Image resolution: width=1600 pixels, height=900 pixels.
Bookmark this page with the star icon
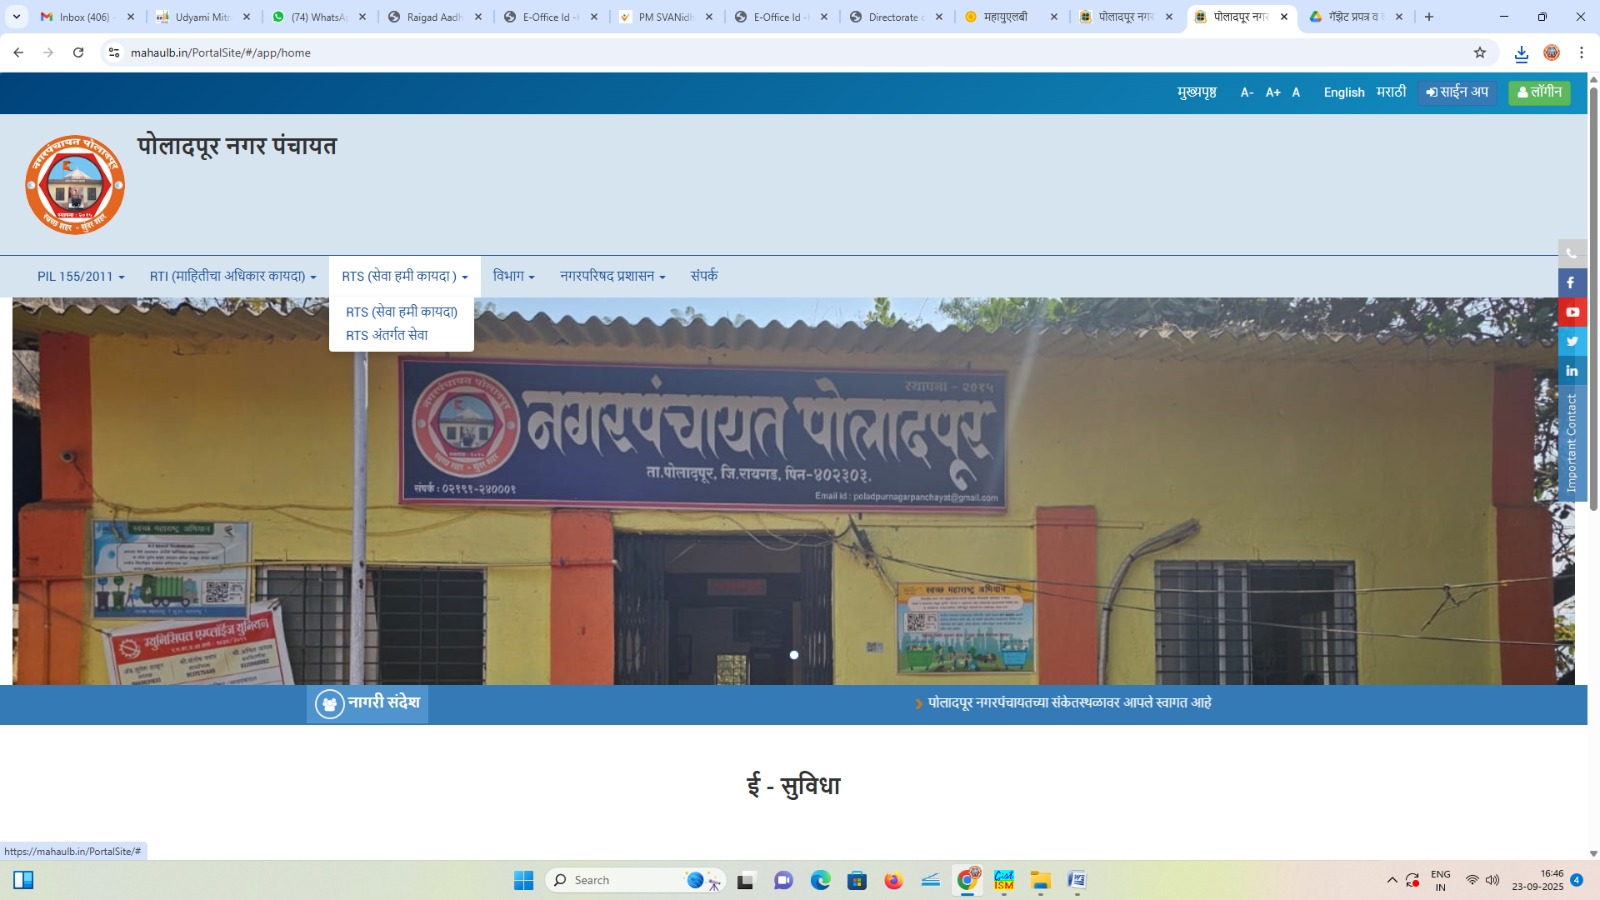coord(1480,53)
